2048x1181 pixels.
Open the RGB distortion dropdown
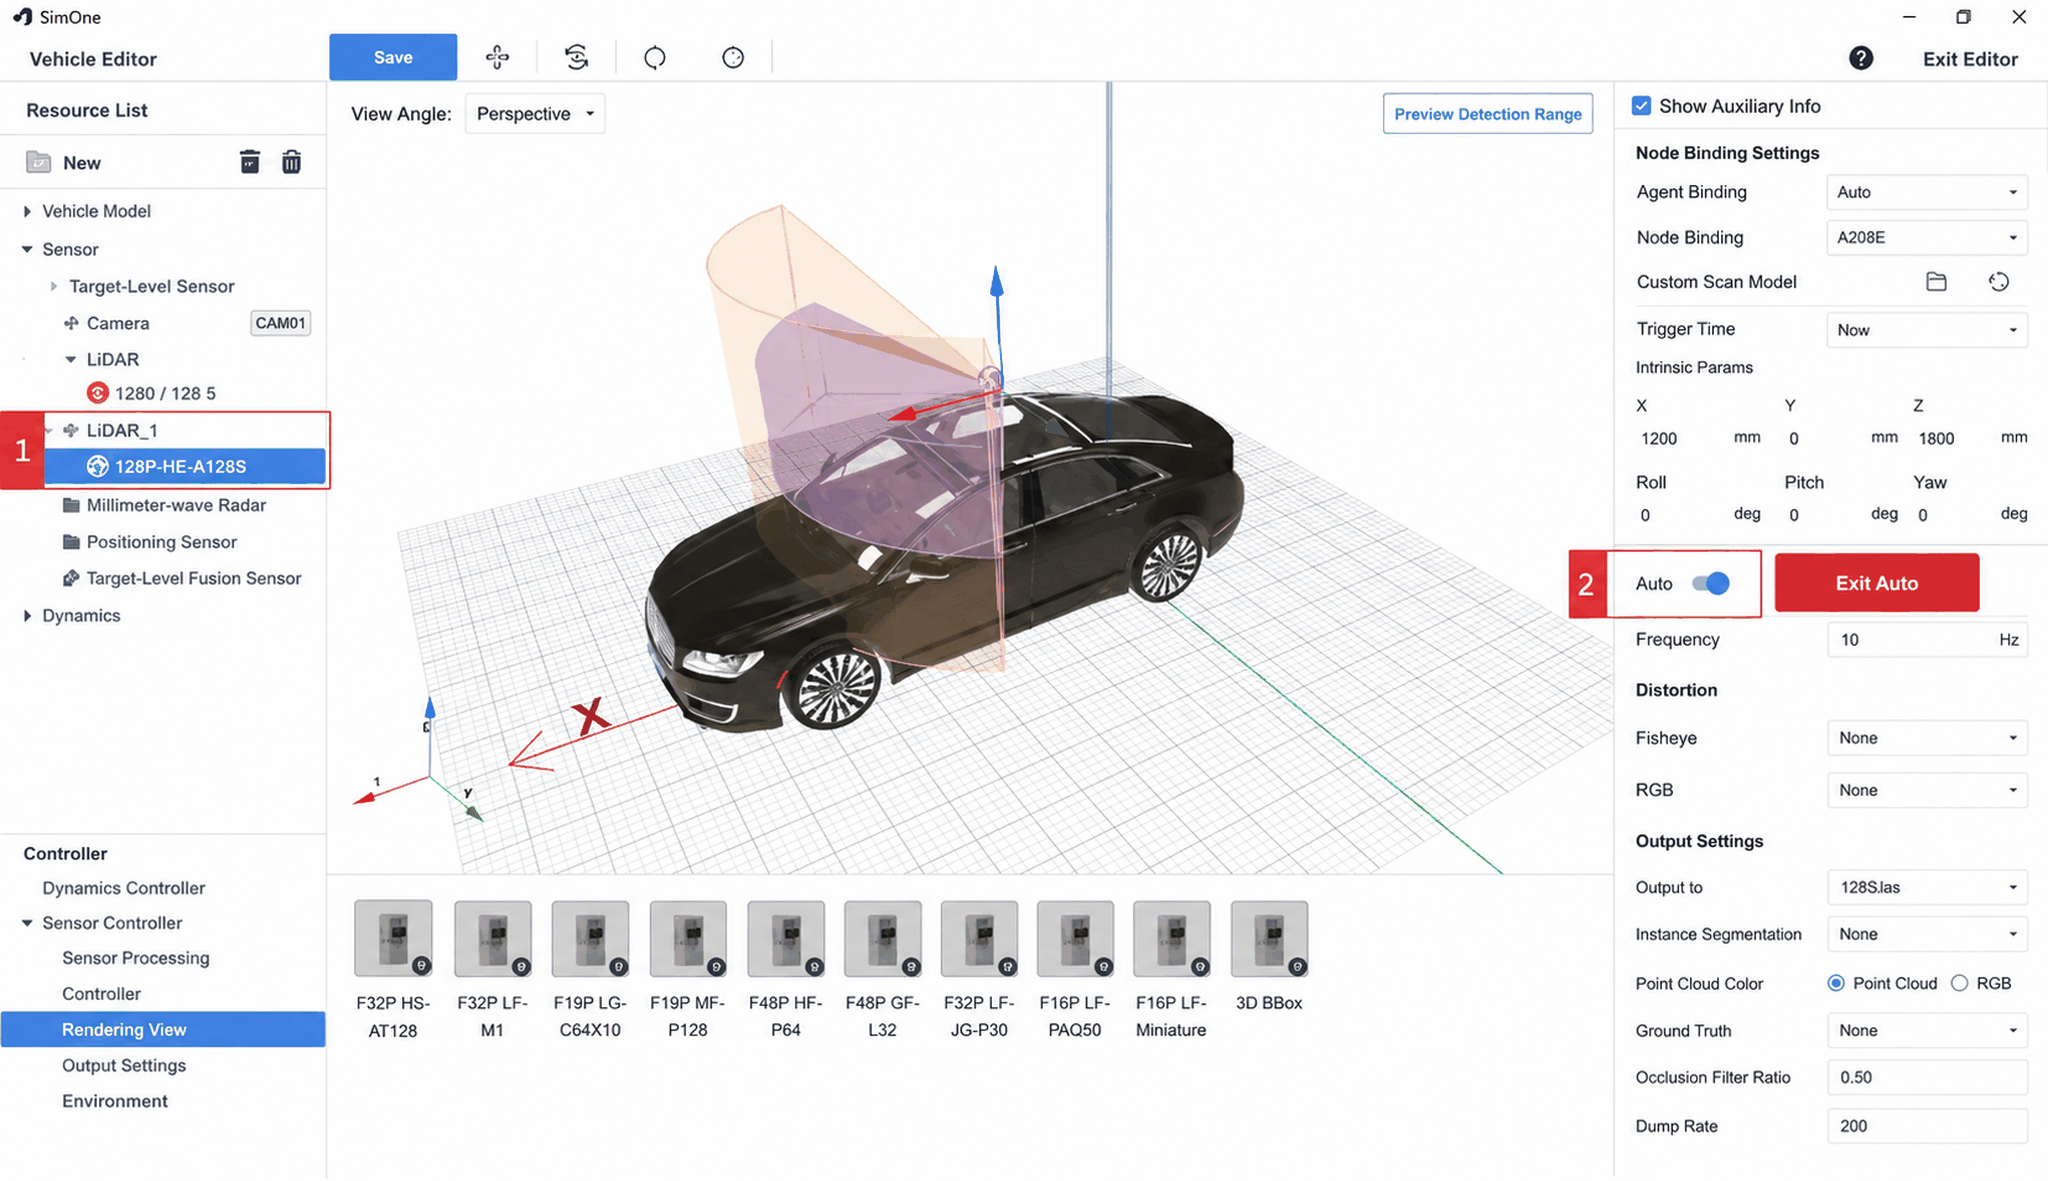(1927, 790)
